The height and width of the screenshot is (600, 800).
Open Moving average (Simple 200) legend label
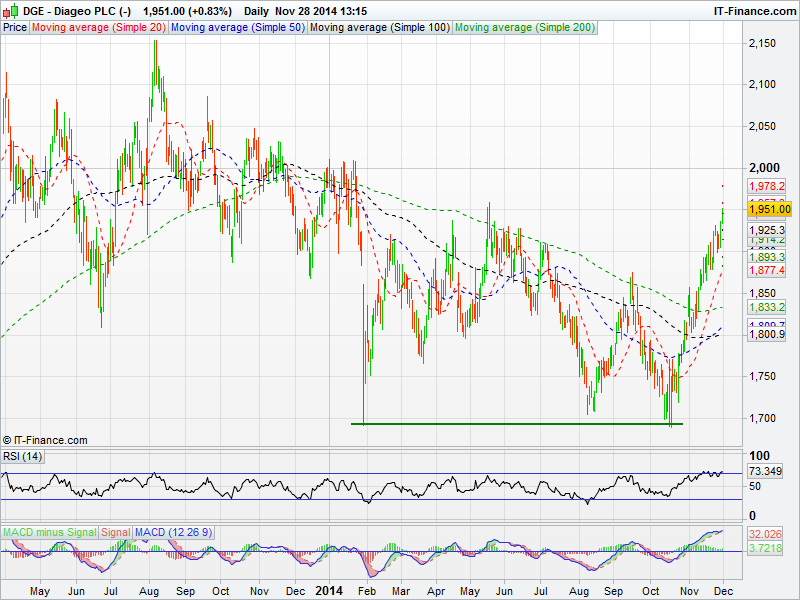pos(525,27)
